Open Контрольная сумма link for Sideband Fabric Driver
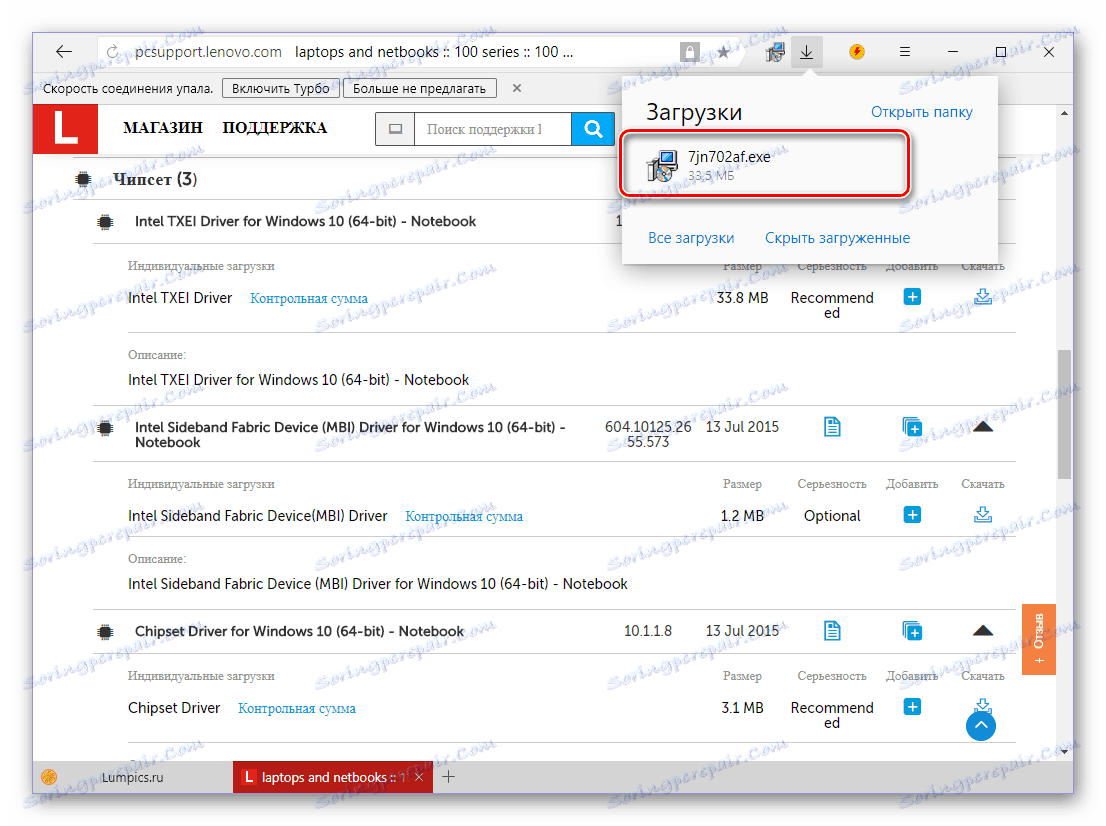Image resolution: width=1106 pixels, height=826 pixels. (464, 516)
